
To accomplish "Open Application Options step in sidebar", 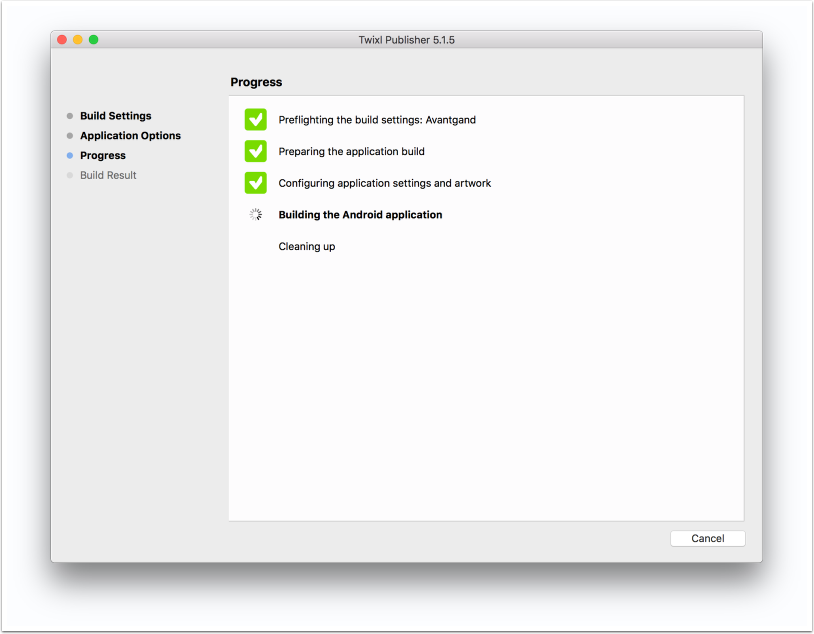I will 130,136.
